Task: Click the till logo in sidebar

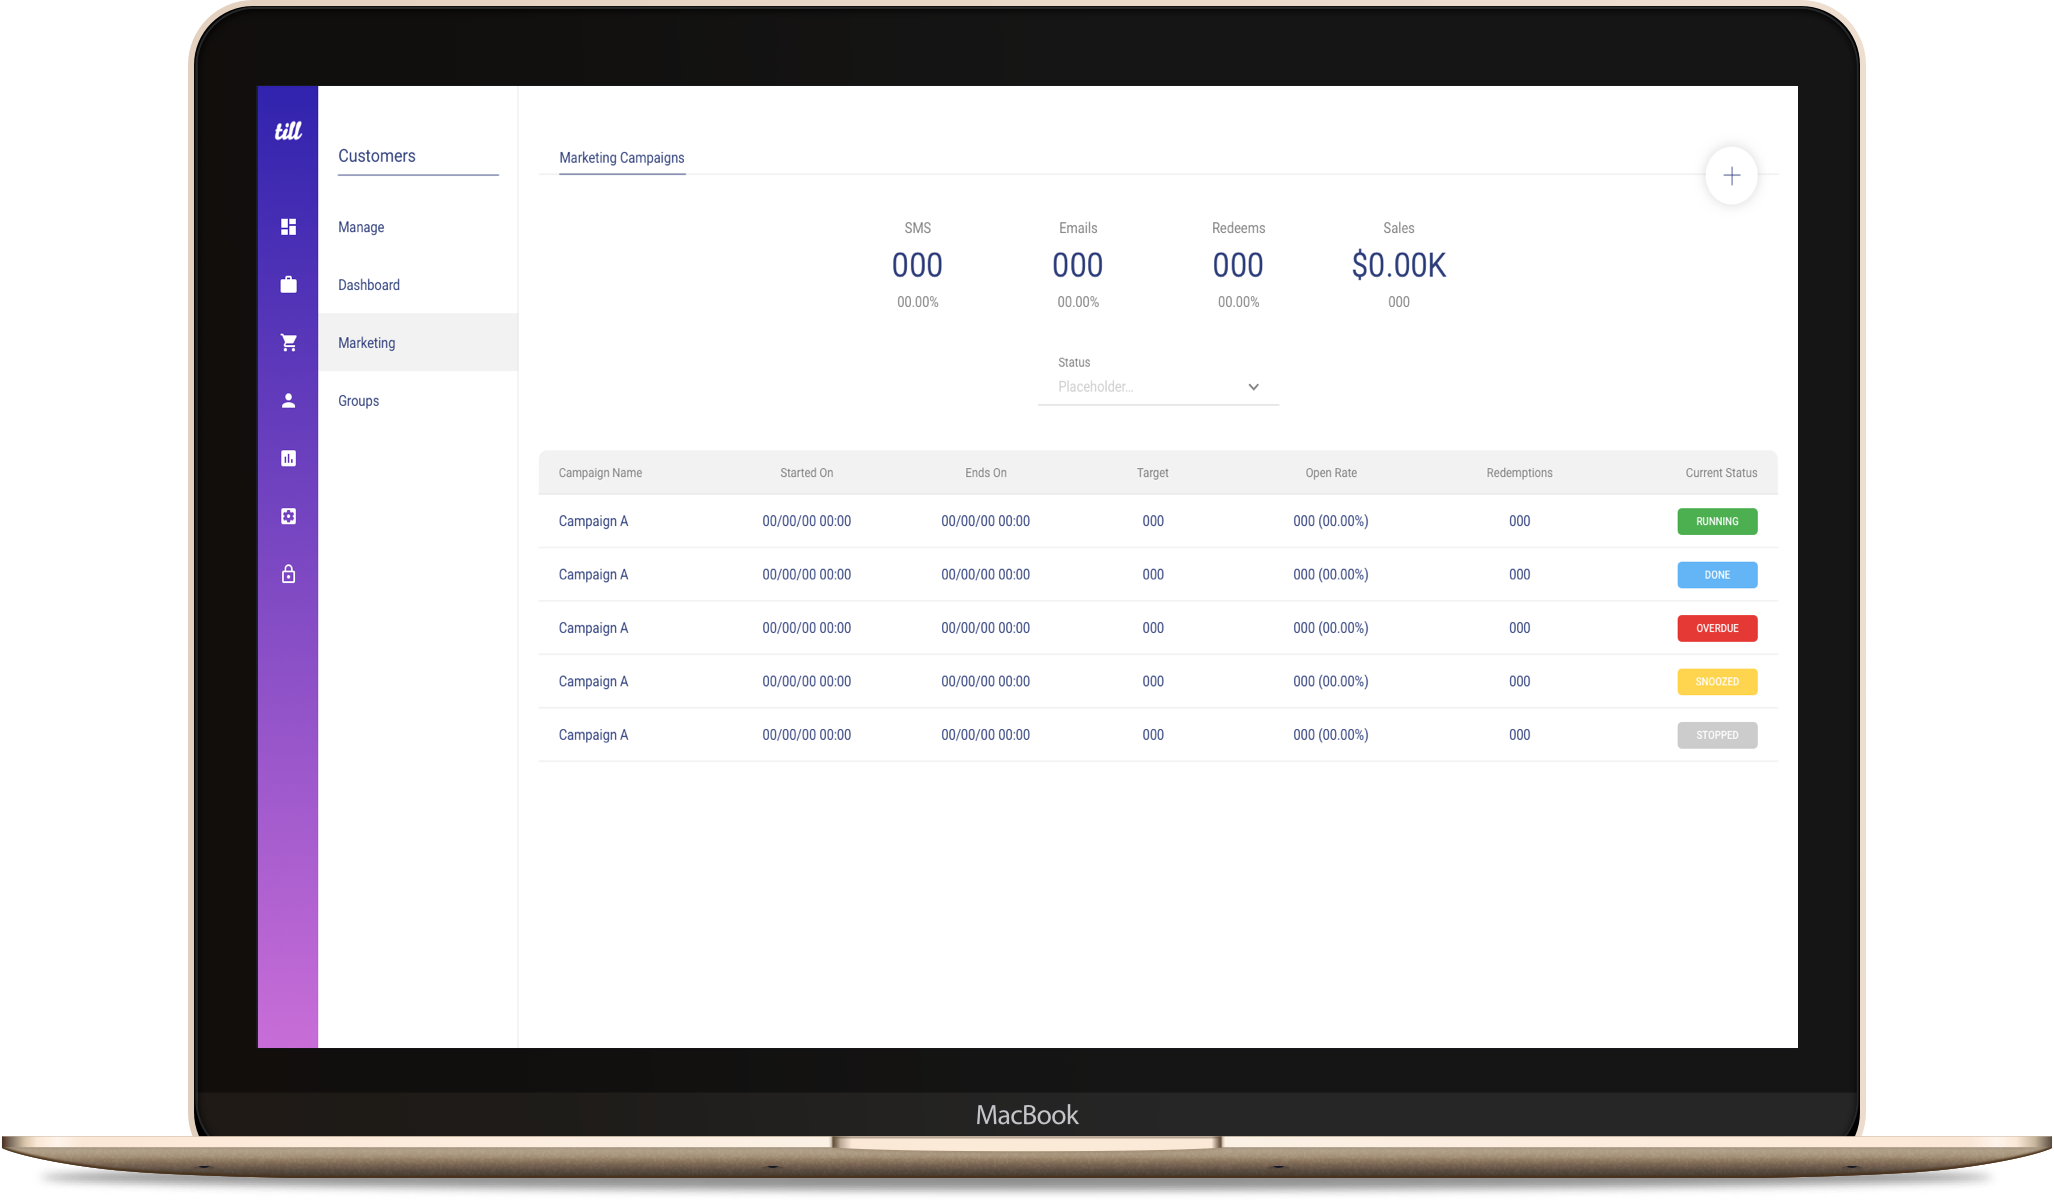Action: [288, 131]
